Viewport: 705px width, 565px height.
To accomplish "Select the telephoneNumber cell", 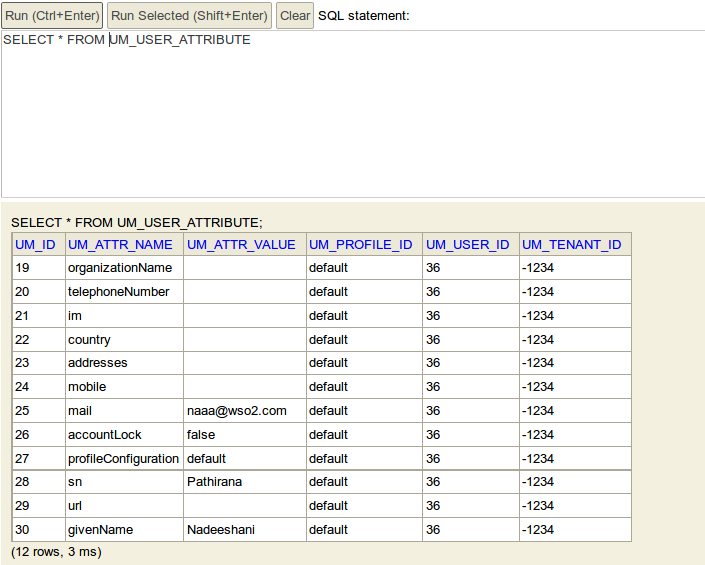I will point(125,292).
